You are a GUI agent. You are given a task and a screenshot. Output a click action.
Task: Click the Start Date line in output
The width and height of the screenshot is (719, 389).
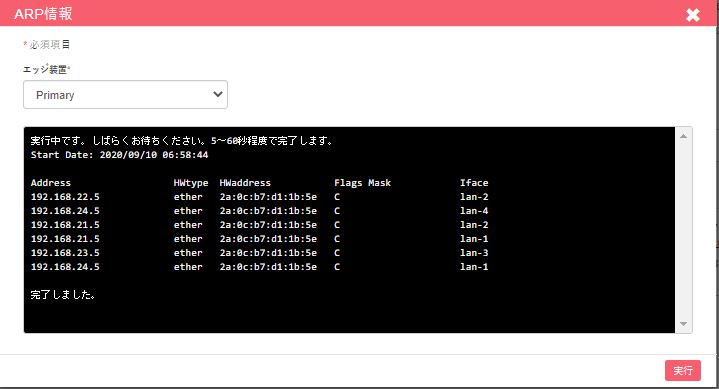(x=119, y=155)
